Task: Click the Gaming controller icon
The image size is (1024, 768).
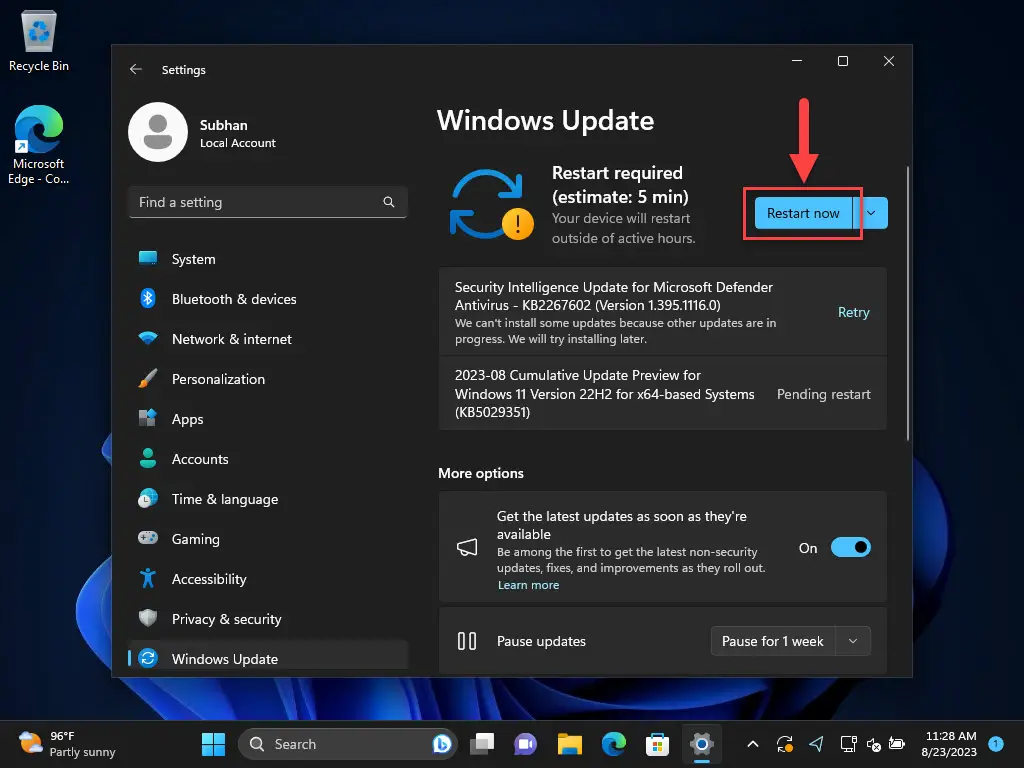Action: [x=148, y=538]
